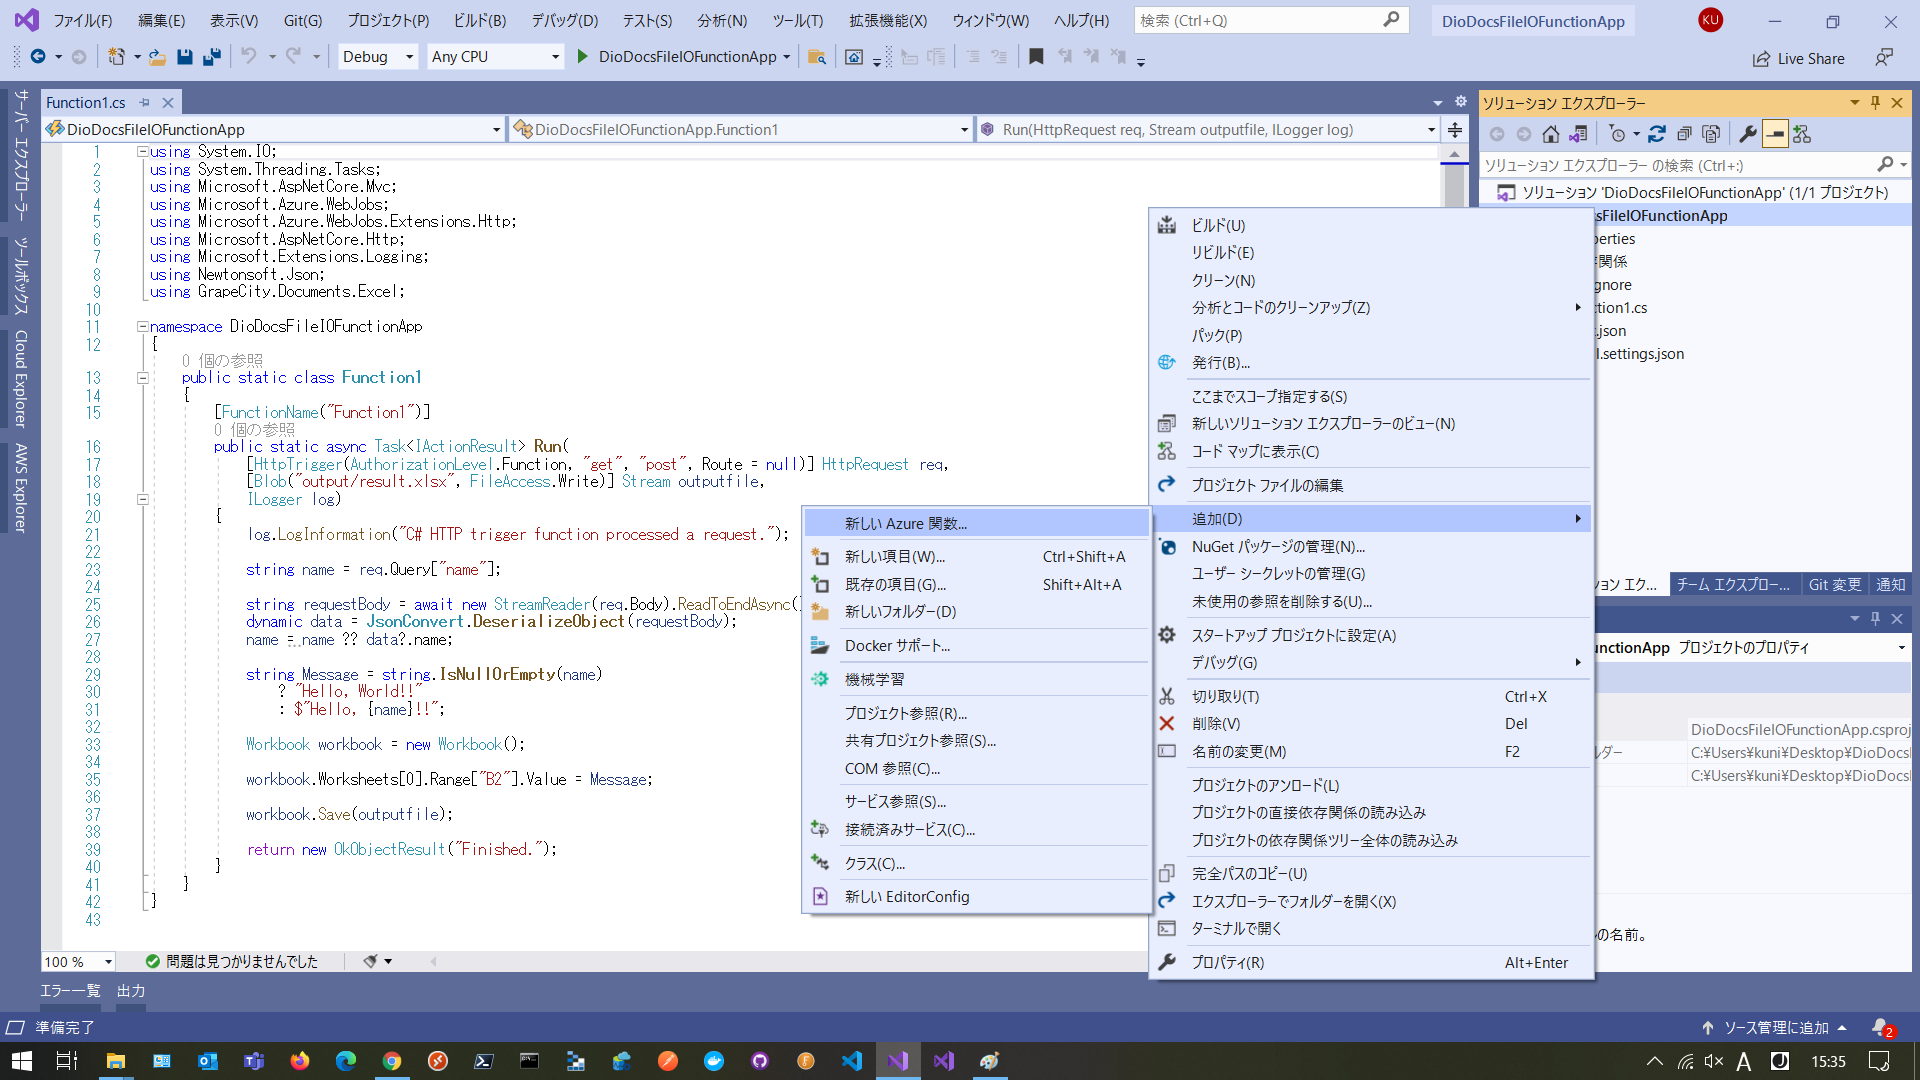Click the Live Share button
Viewport: 1920px width, 1080px height.
click(x=1799, y=59)
